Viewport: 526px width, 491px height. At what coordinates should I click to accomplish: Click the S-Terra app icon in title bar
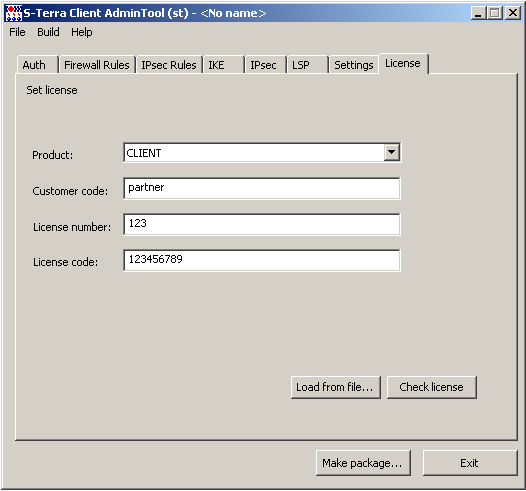click(14, 13)
